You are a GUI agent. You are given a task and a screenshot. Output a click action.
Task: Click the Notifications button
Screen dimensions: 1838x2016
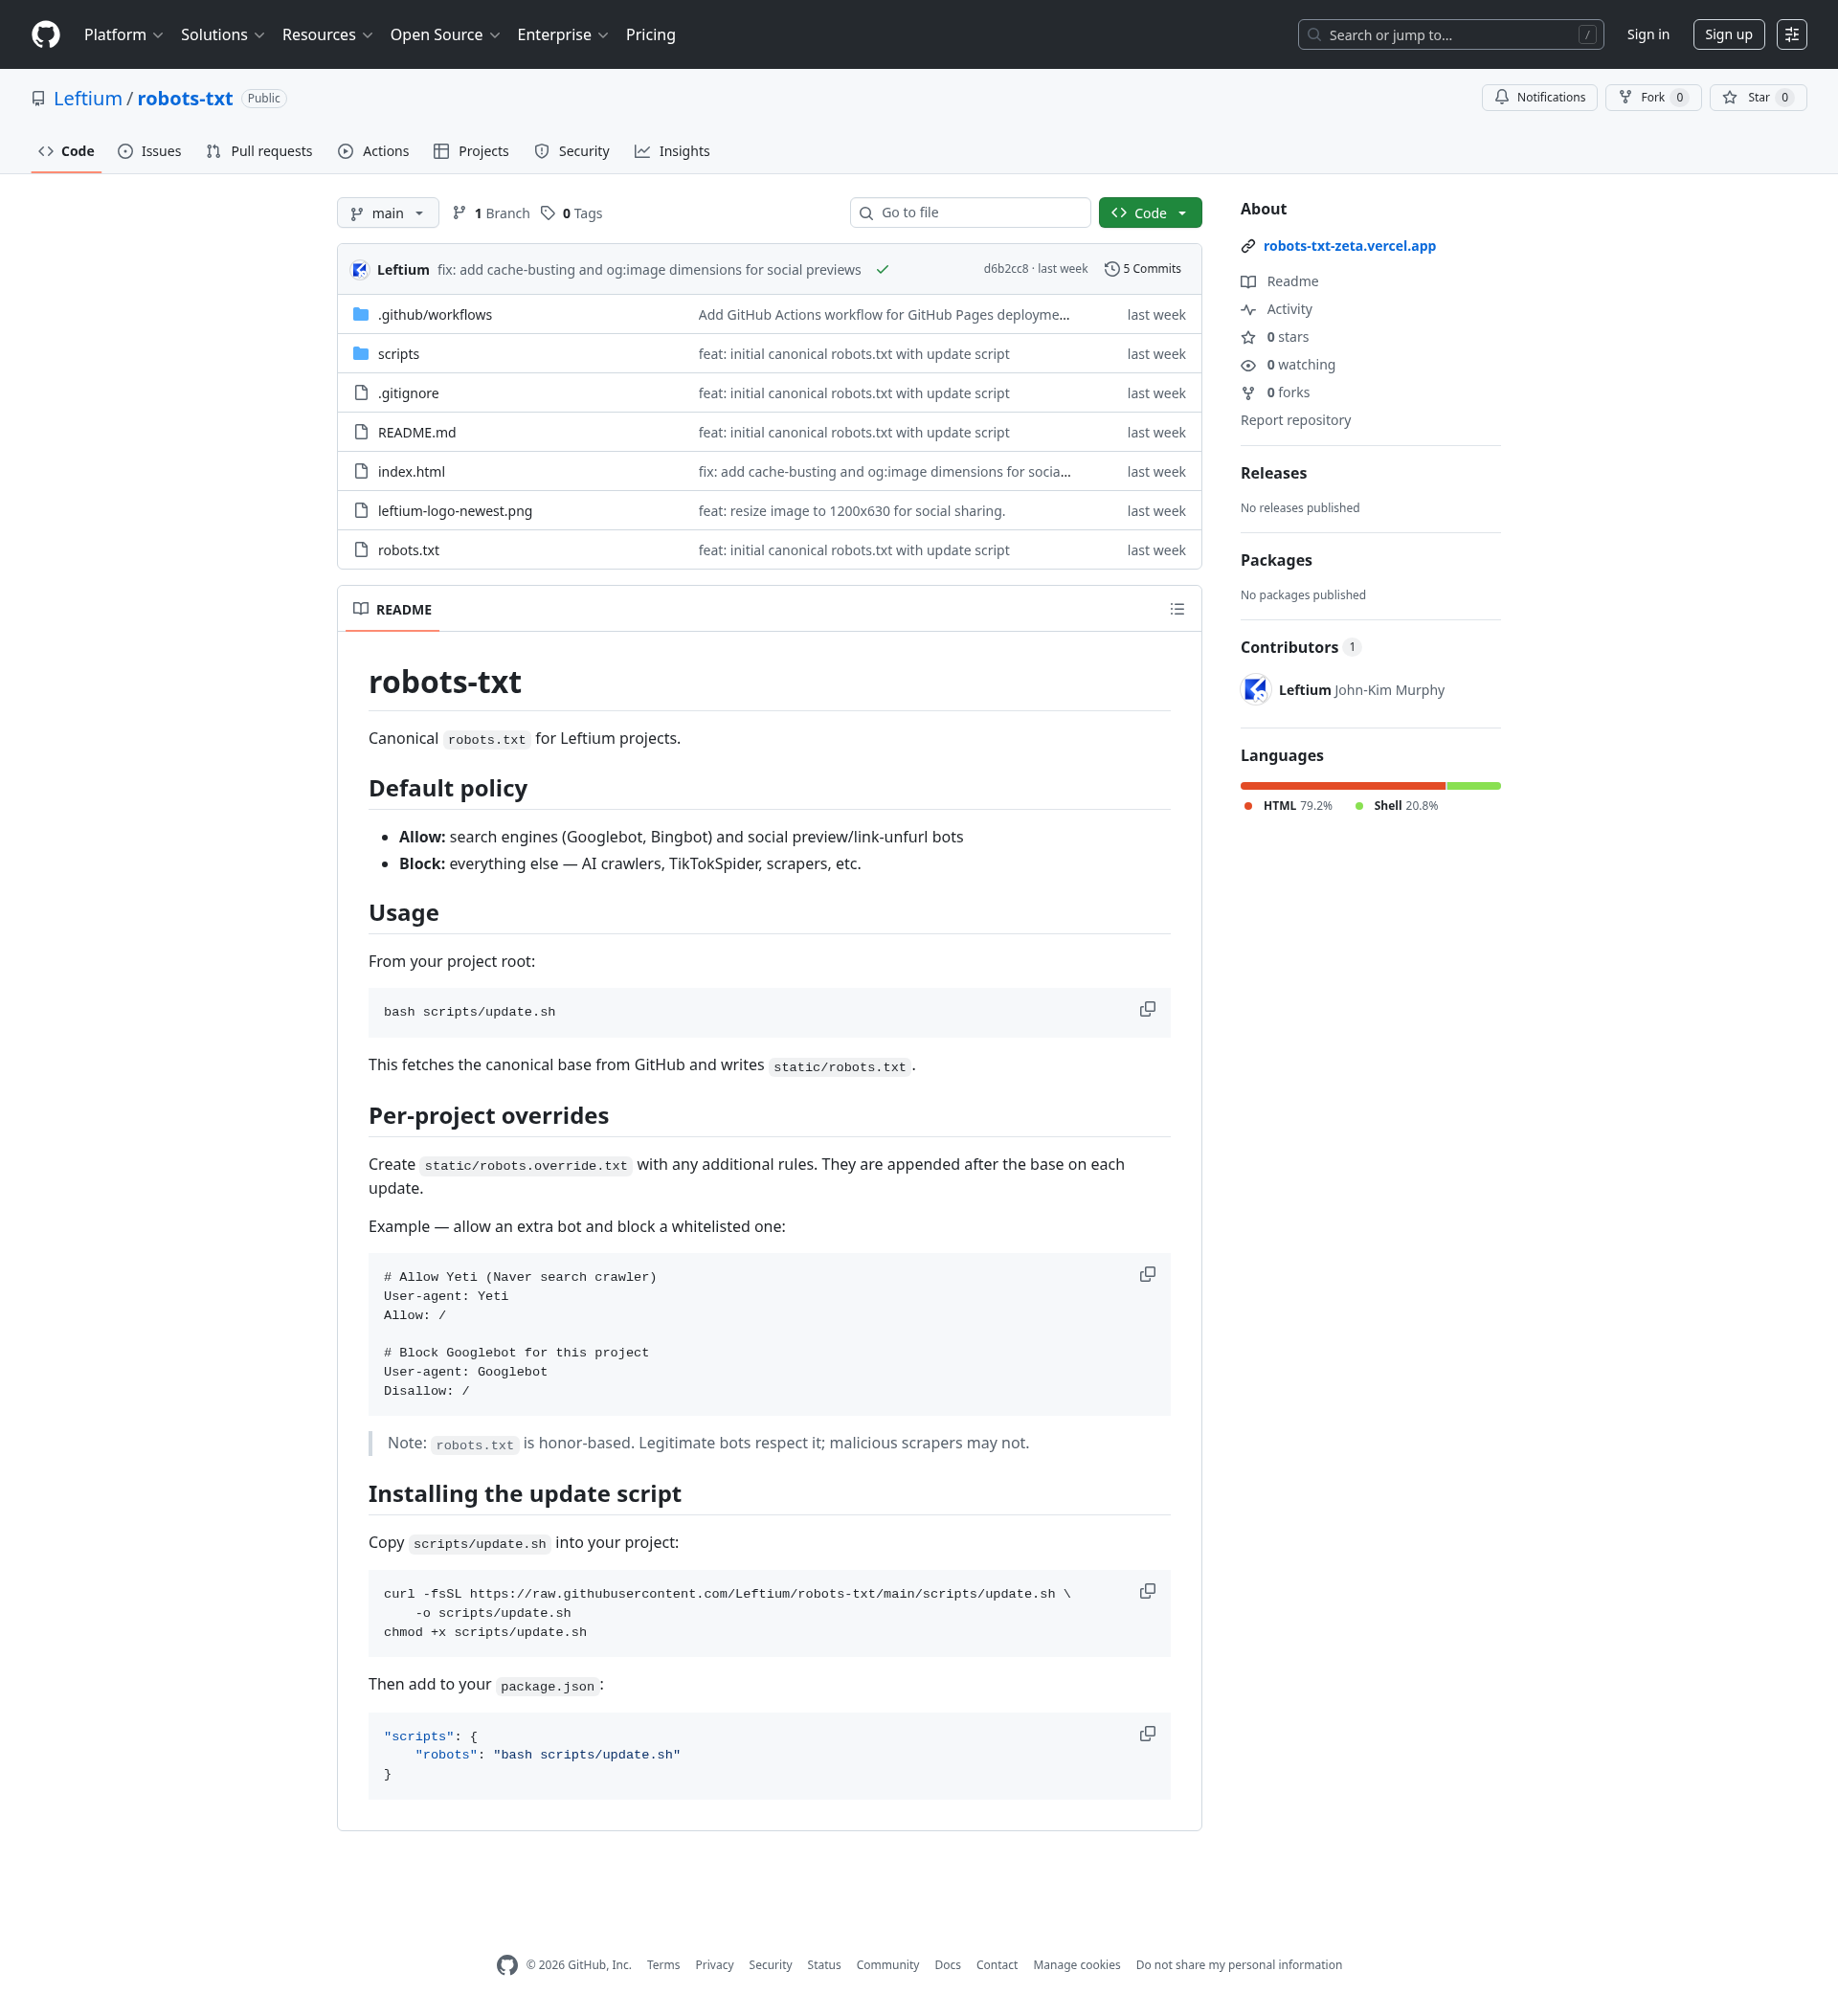pos(1539,98)
